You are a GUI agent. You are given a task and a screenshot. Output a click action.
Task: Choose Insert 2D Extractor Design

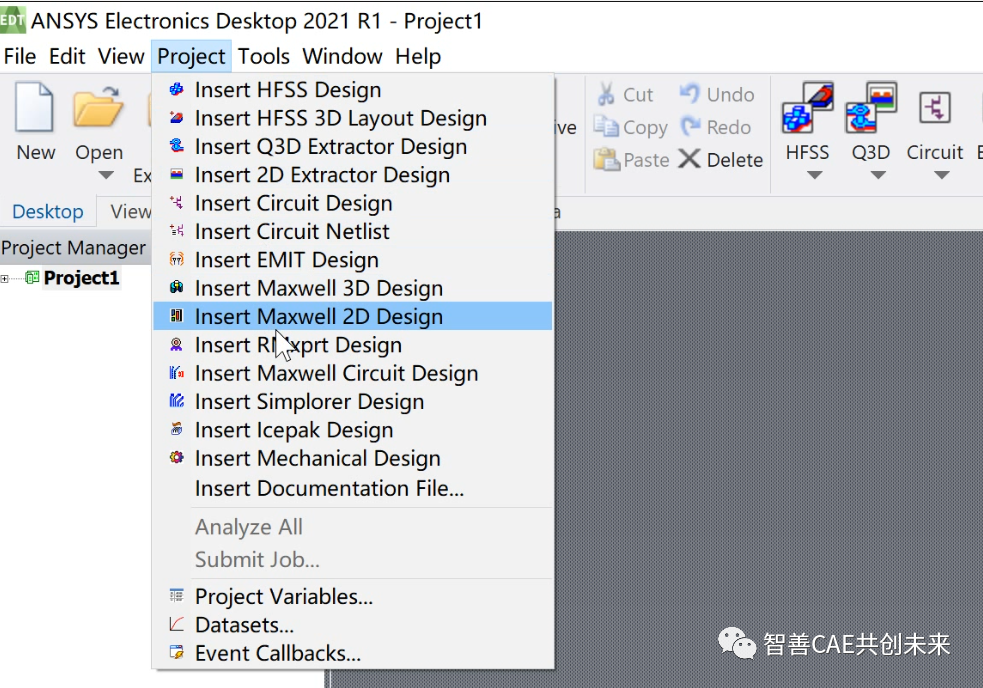[353, 174]
